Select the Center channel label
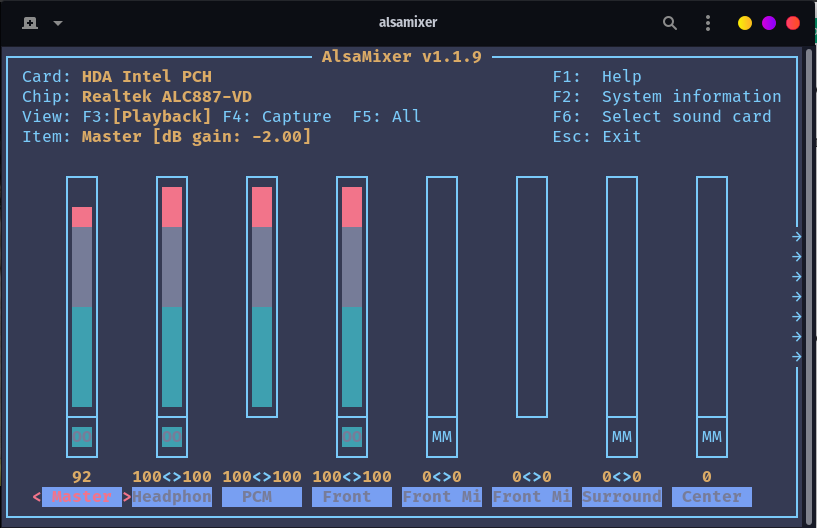Screen dimensions: 817x528 click(x=712, y=497)
